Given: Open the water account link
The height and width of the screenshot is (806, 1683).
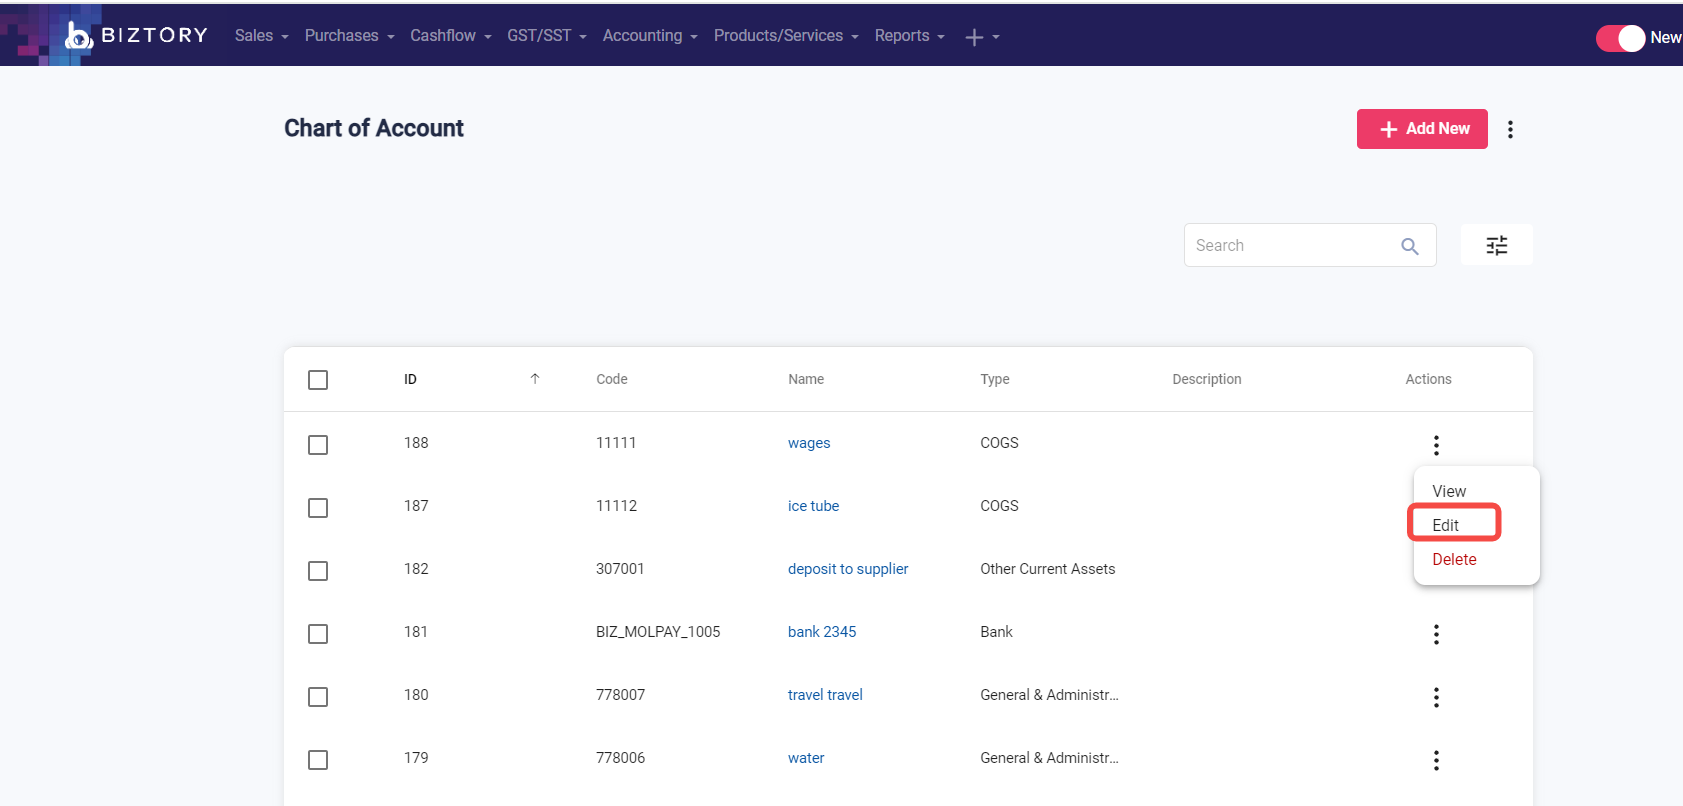Looking at the screenshot, I should click(806, 758).
